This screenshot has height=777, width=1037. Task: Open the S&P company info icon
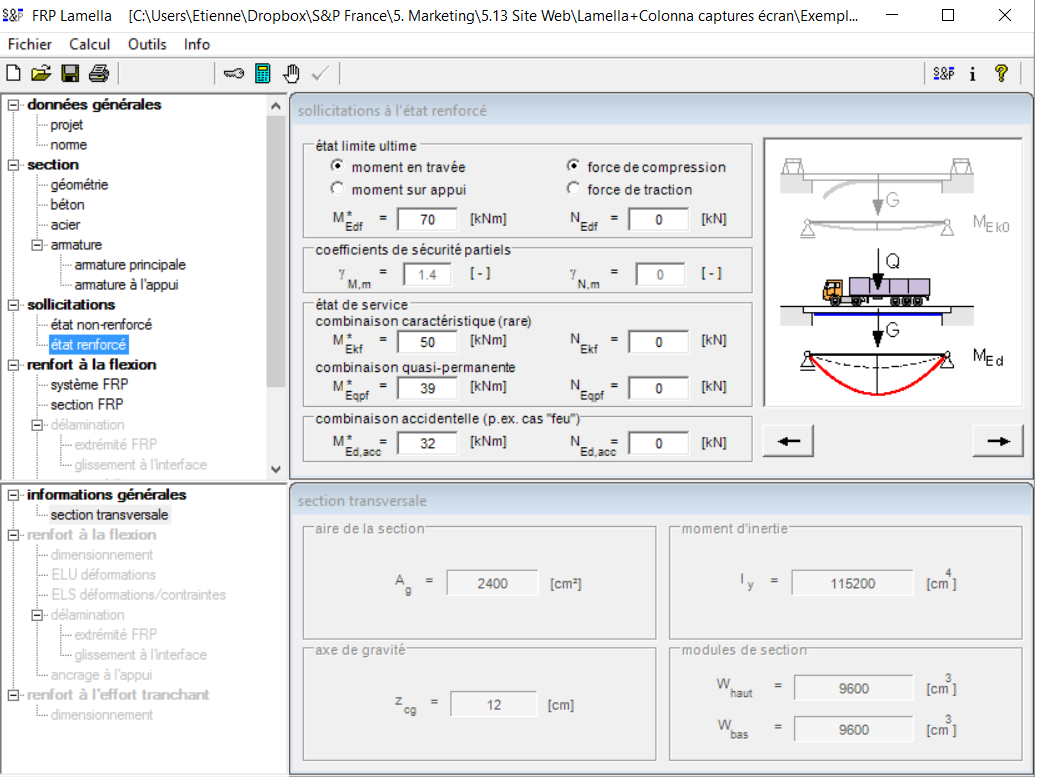click(943, 73)
